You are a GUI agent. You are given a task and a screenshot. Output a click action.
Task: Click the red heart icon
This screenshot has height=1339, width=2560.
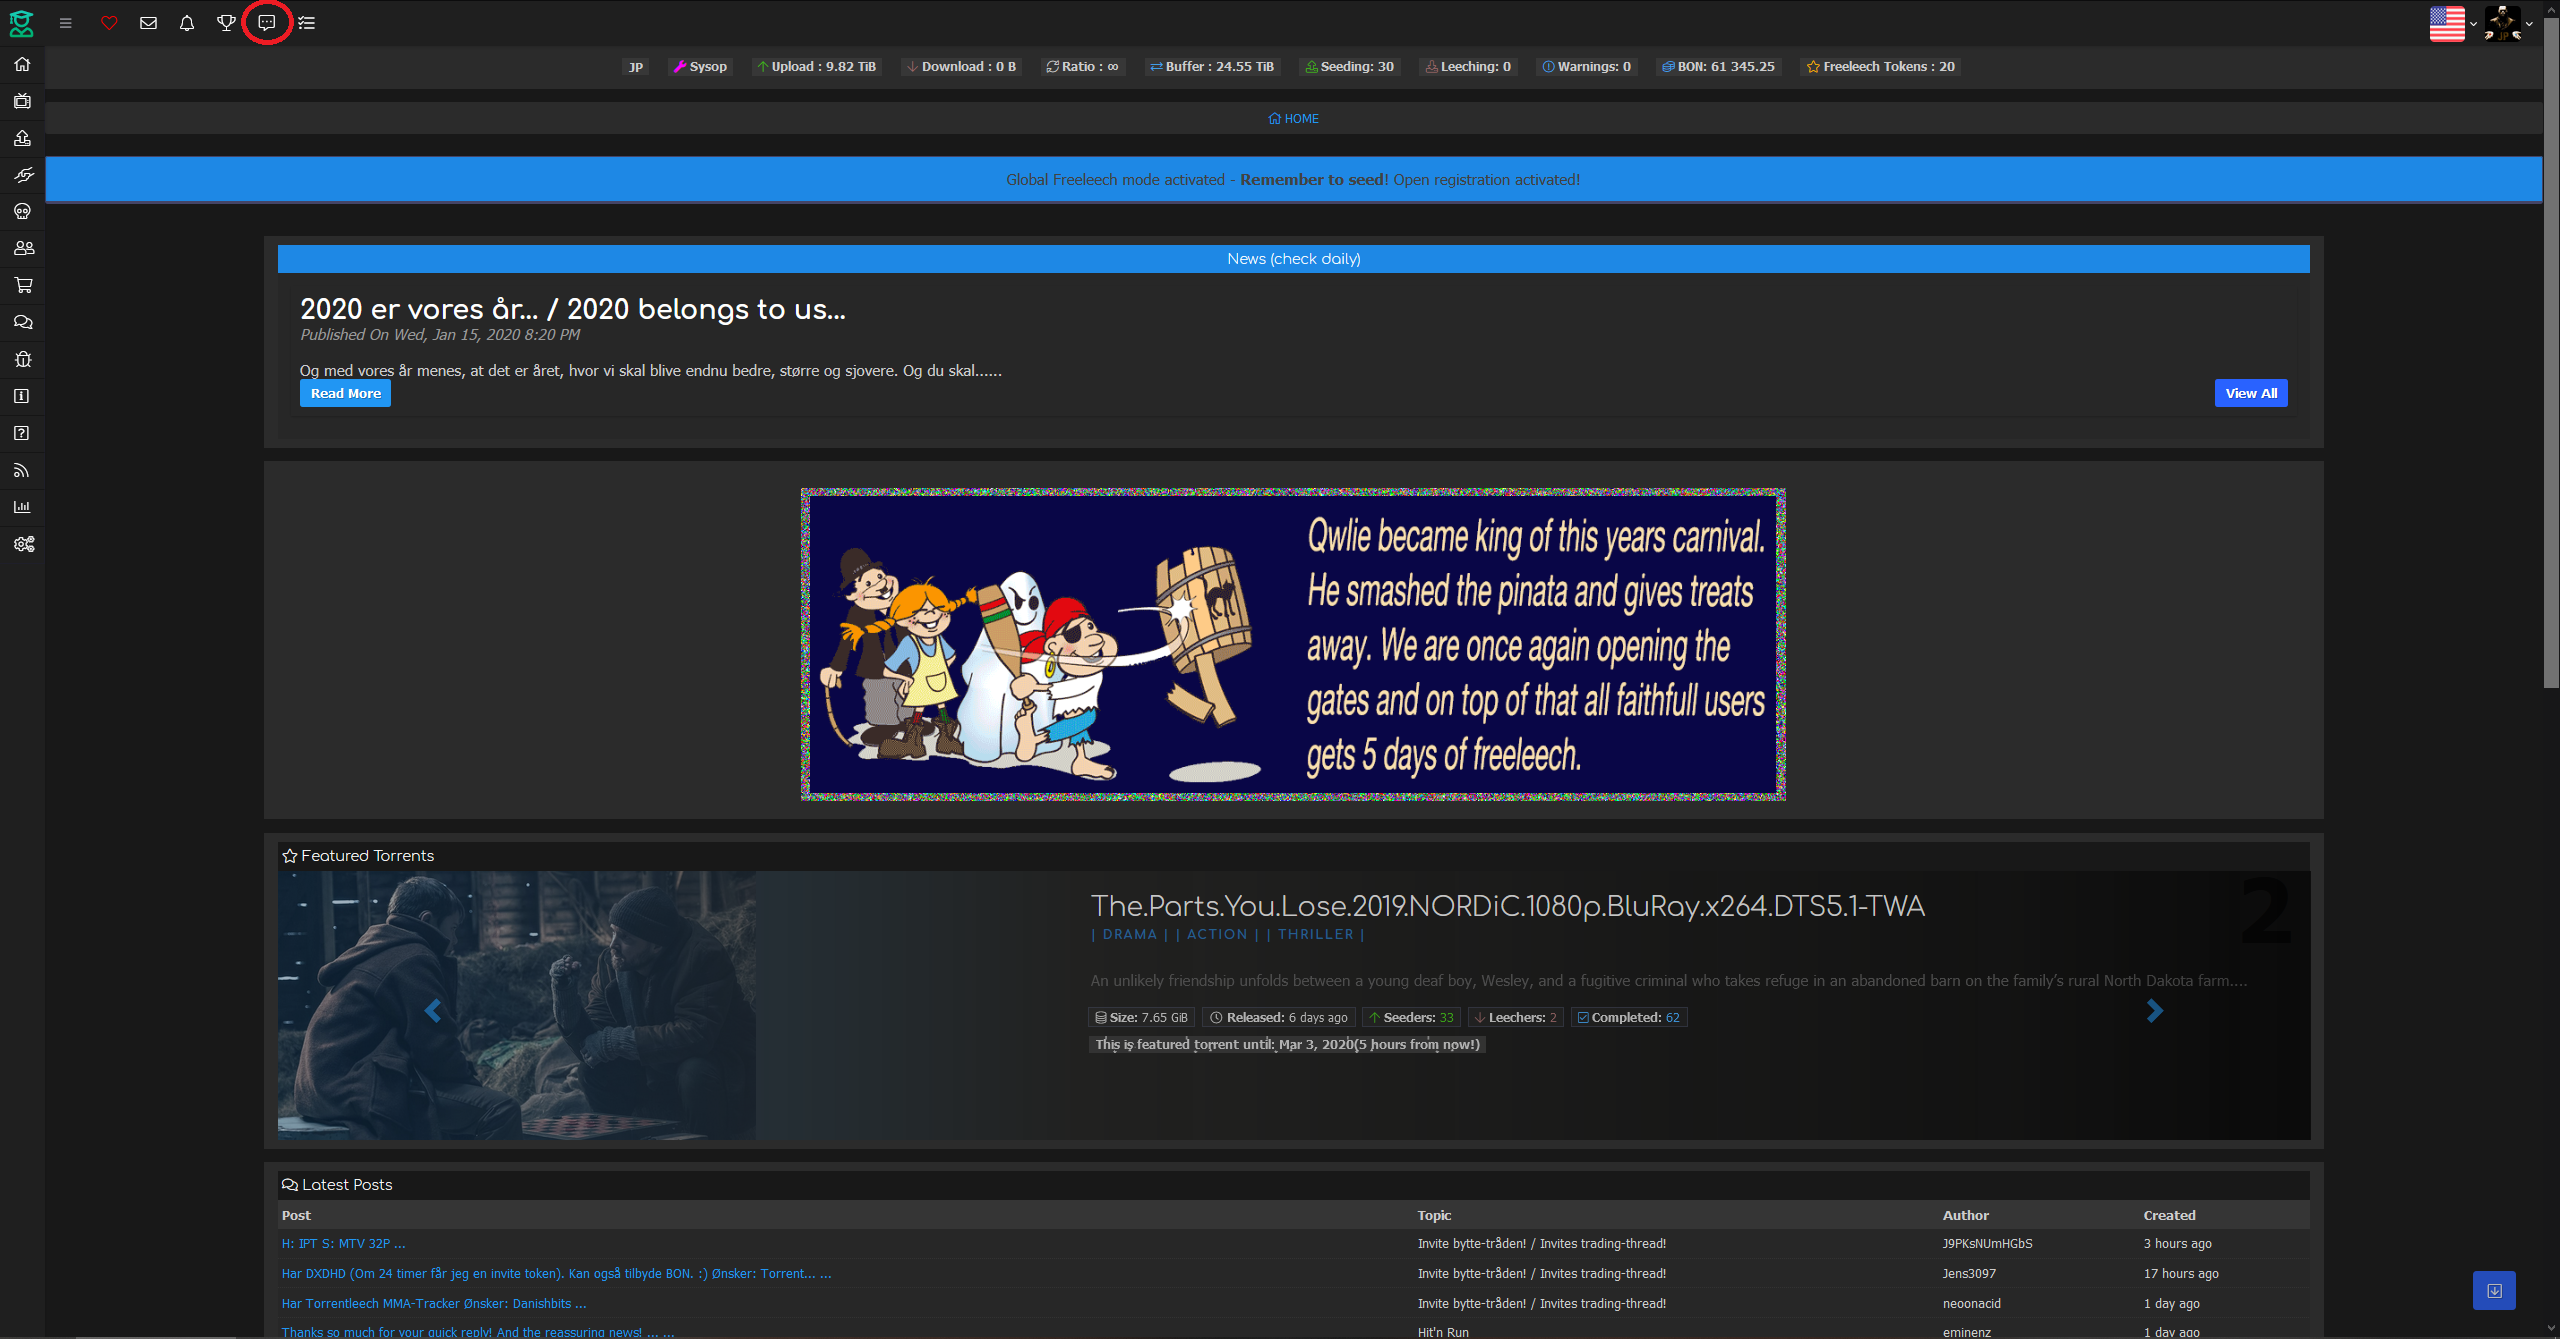point(109,23)
